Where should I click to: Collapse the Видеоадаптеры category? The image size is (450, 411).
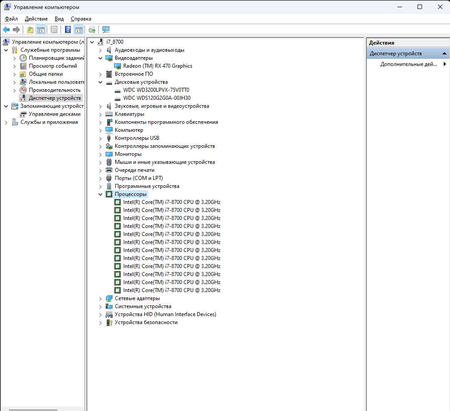click(x=100, y=58)
